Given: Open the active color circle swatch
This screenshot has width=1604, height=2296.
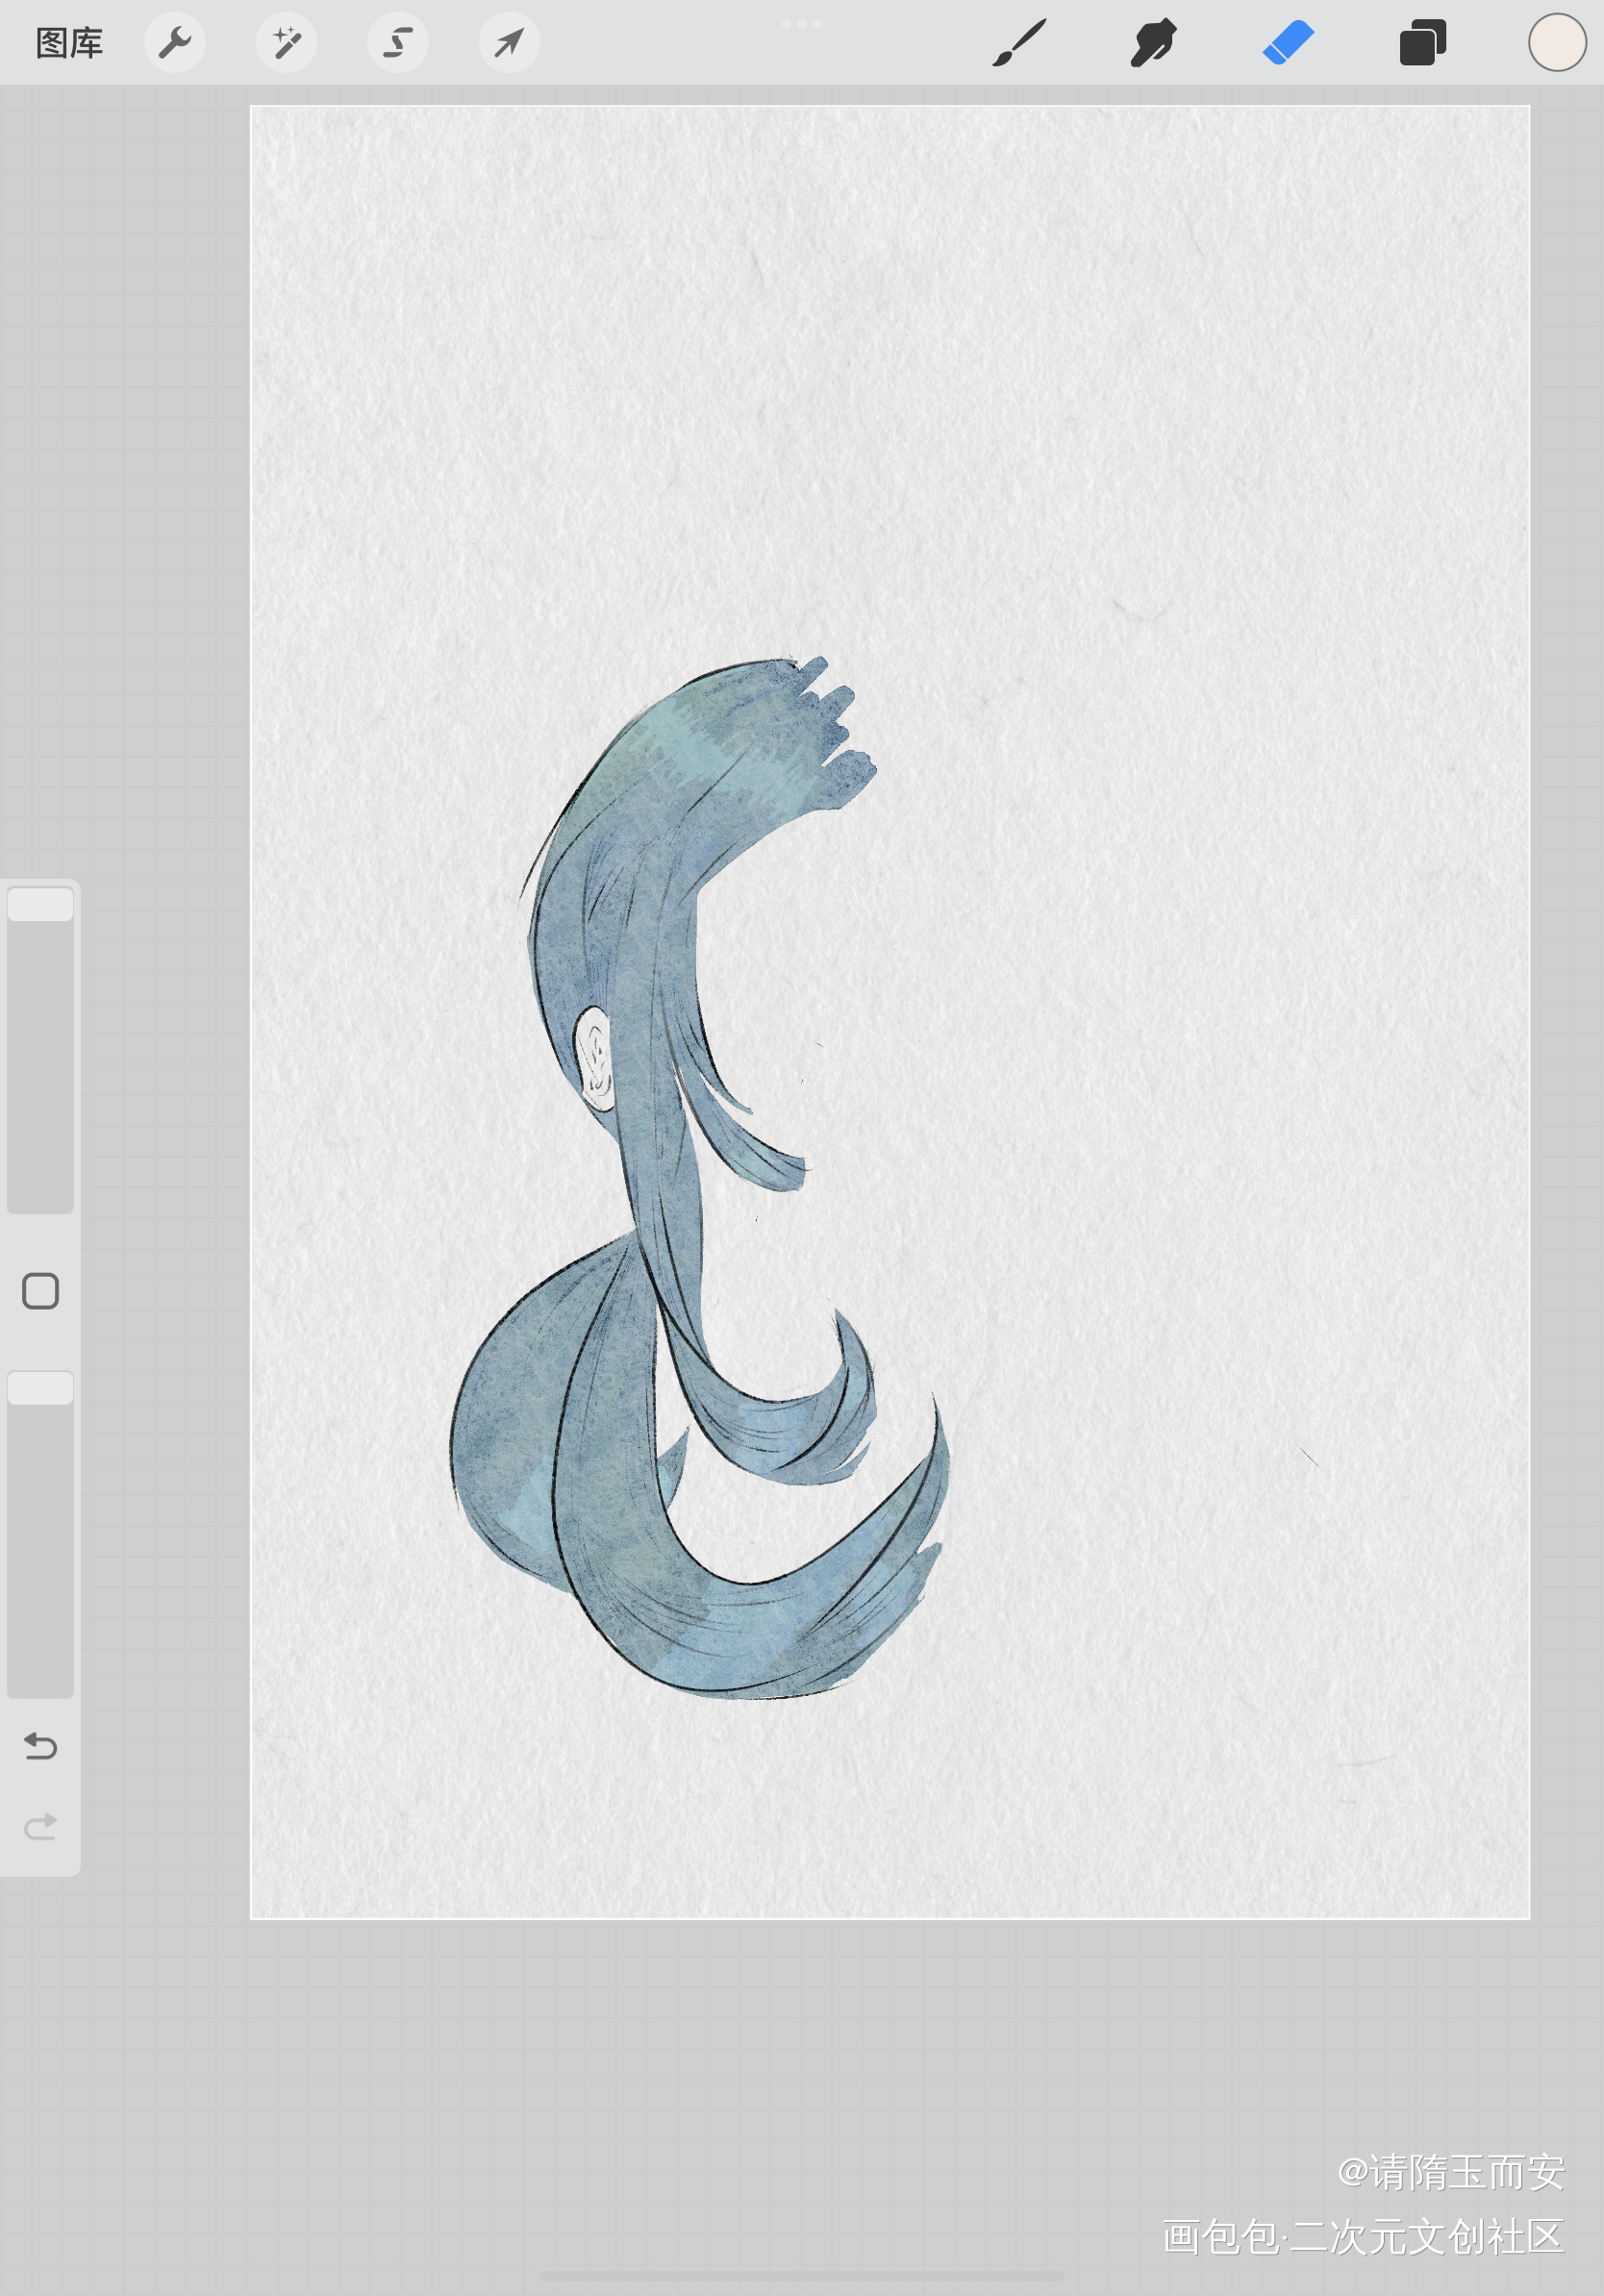Looking at the screenshot, I should coord(1556,43).
